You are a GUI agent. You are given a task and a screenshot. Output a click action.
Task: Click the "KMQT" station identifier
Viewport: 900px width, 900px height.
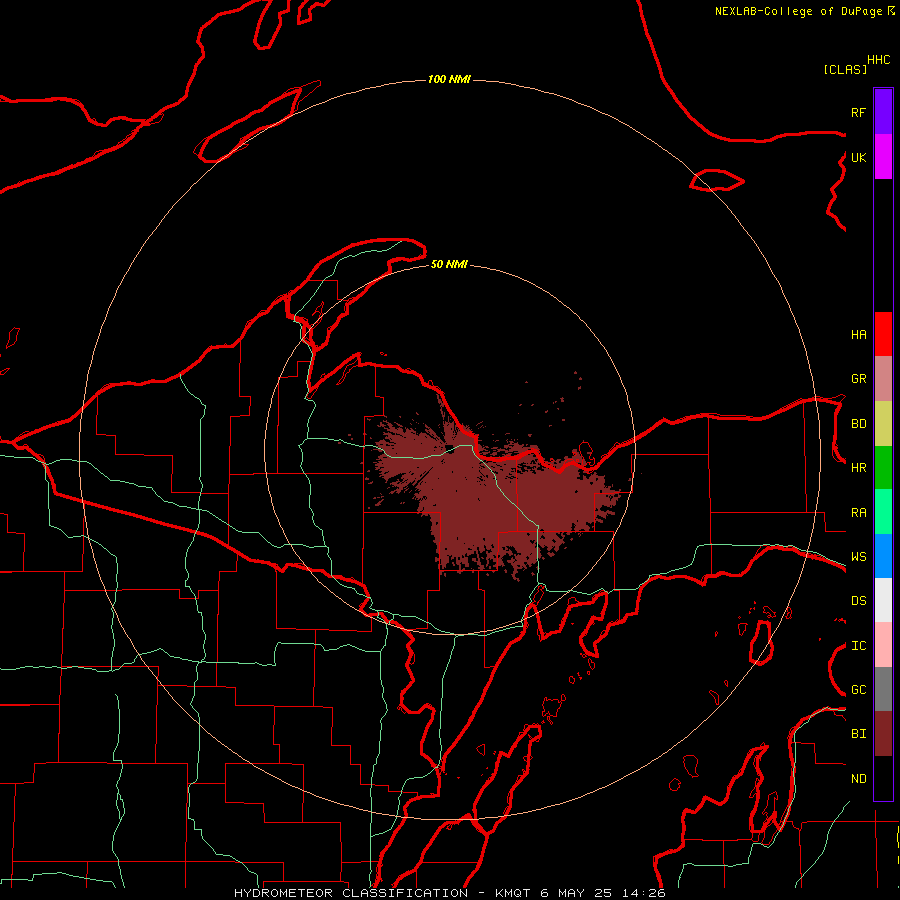pos(513,893)
